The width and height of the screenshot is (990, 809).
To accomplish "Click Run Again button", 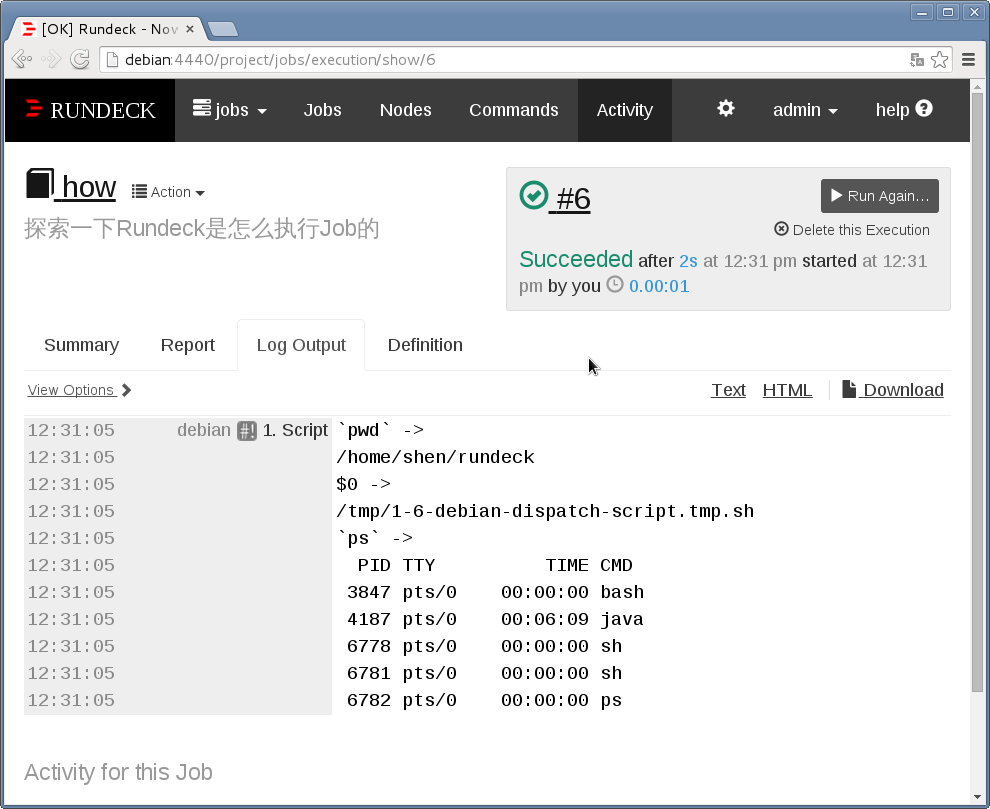I will [x=880, y=196].
